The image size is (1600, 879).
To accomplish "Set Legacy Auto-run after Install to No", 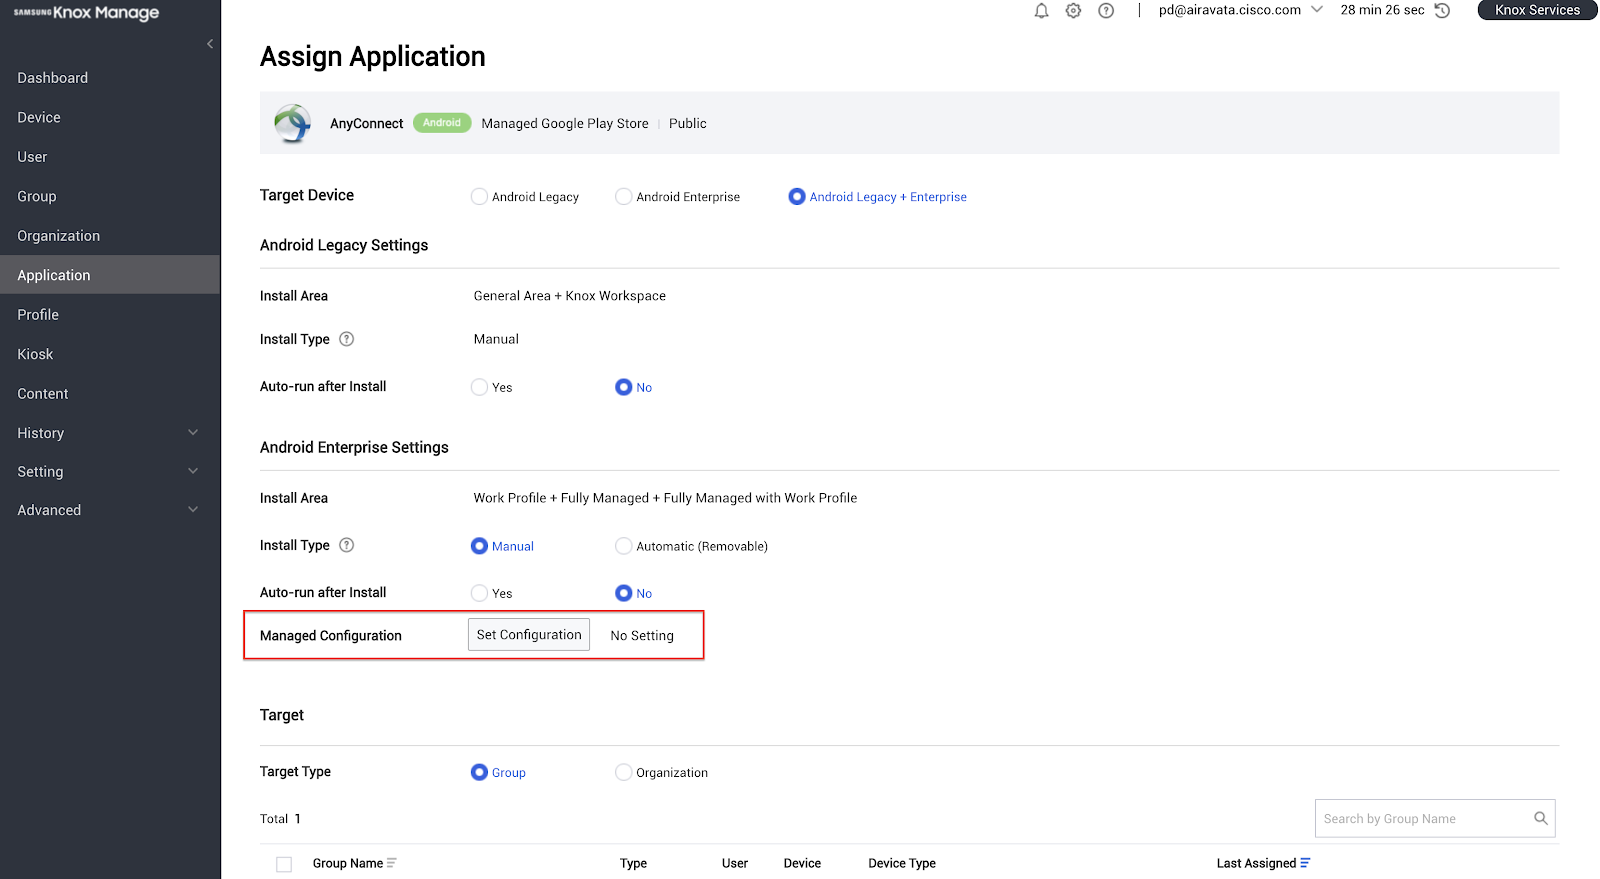I will coord(623,387).
